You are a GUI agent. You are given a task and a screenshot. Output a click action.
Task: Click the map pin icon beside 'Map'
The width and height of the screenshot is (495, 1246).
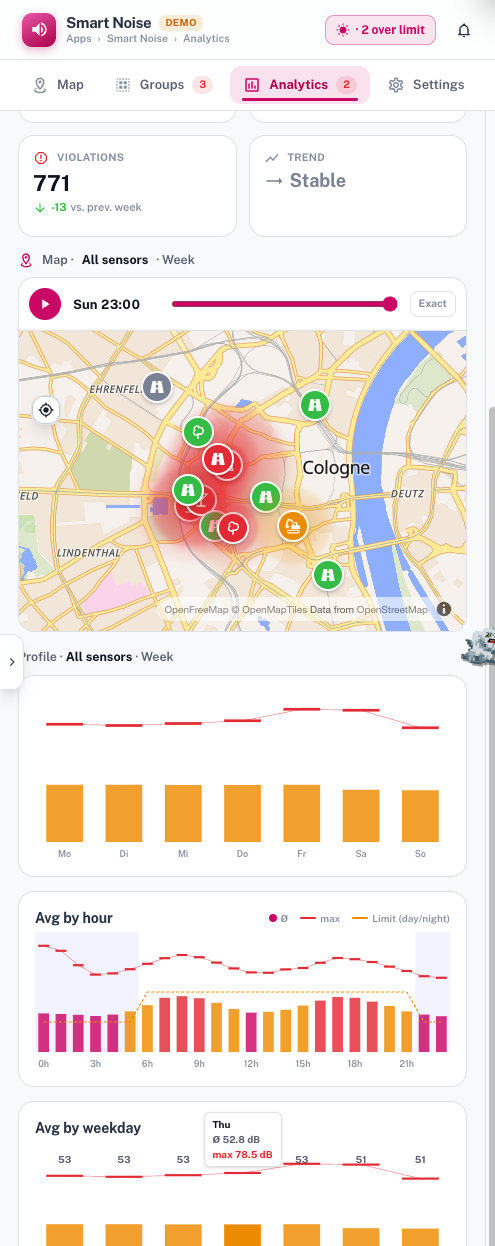[27, 260]
